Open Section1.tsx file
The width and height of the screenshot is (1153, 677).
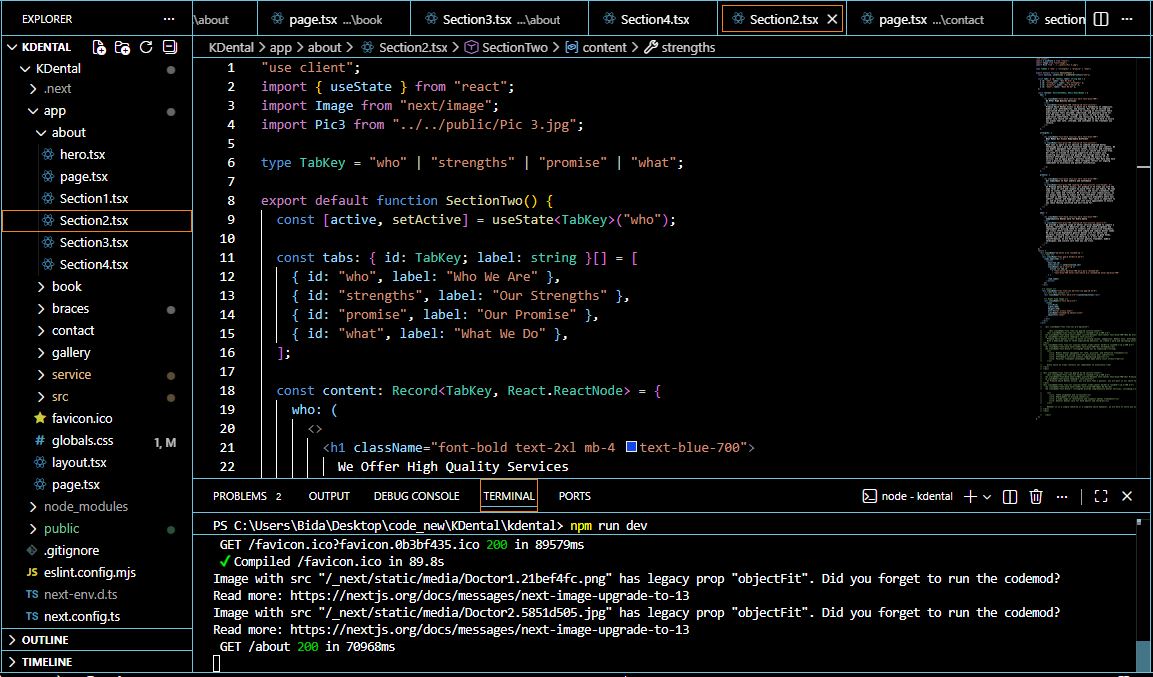tap(96, 198)
